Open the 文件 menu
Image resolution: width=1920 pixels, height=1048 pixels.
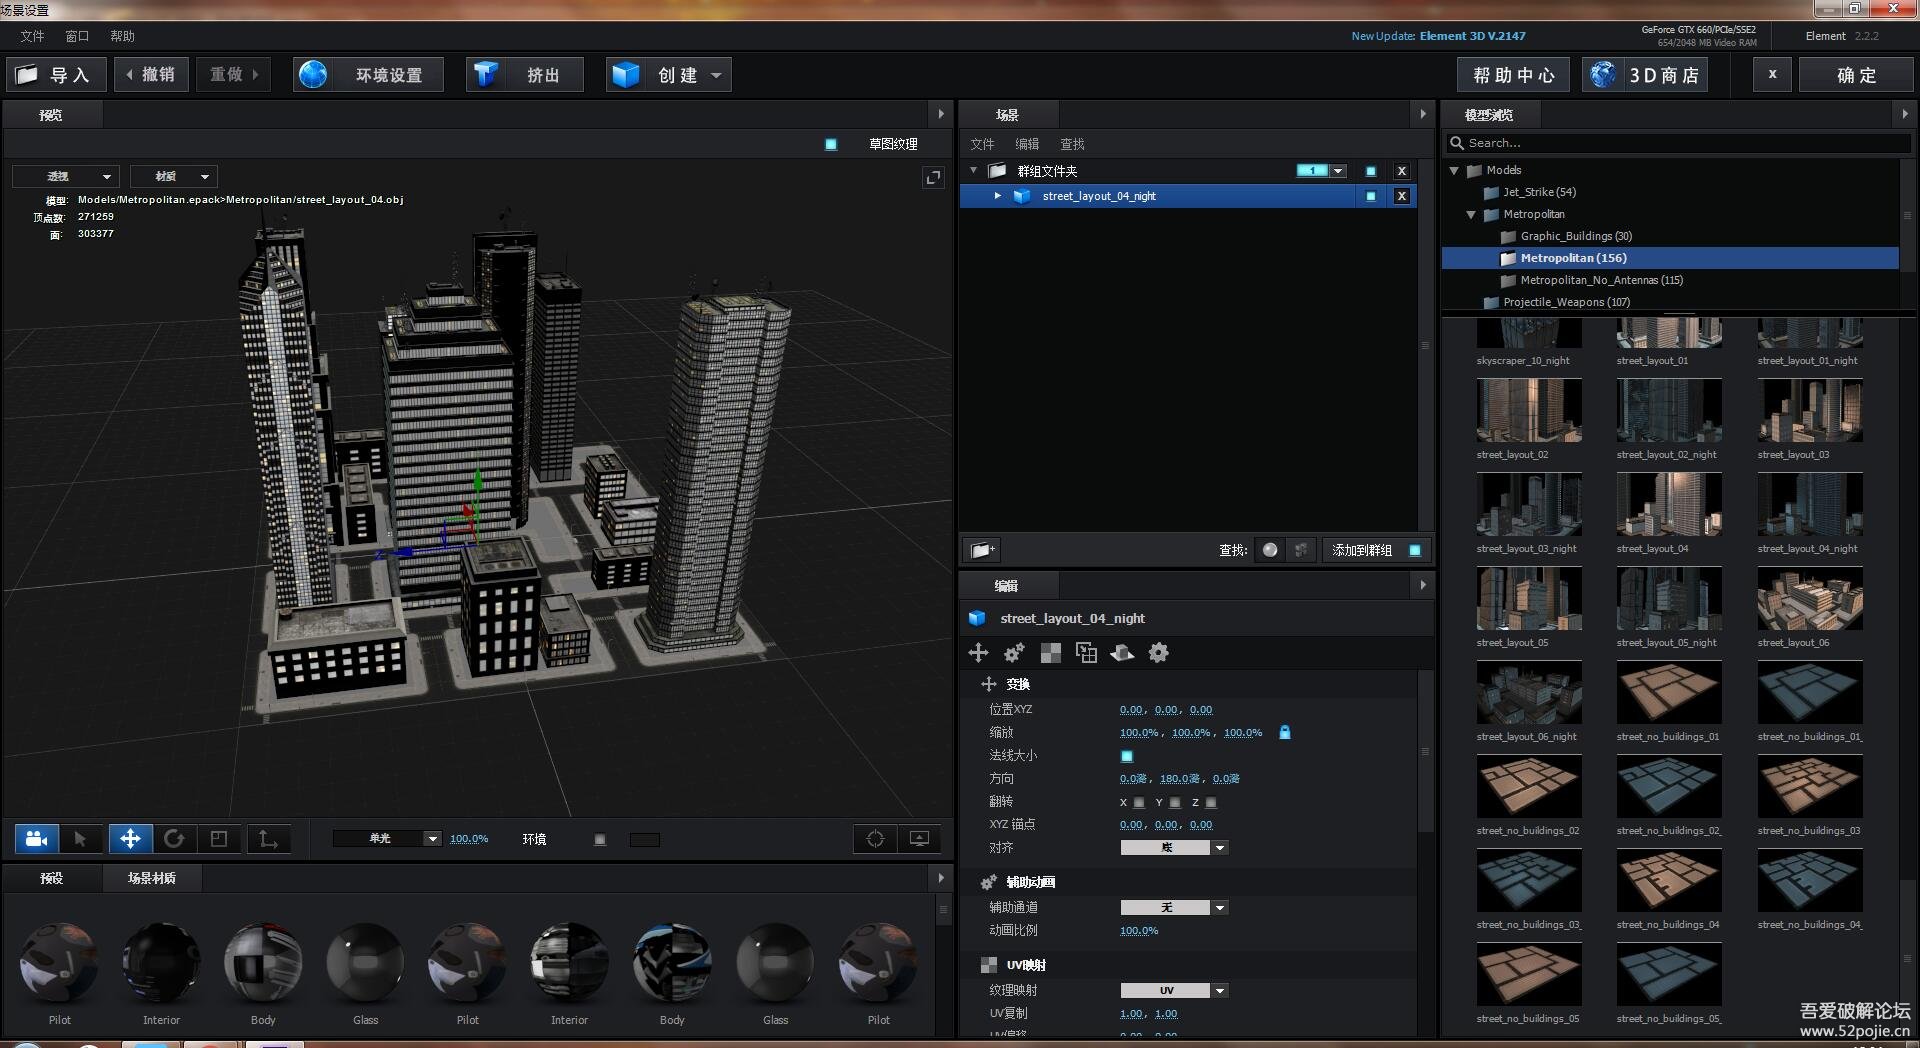[x=31, y=36]
